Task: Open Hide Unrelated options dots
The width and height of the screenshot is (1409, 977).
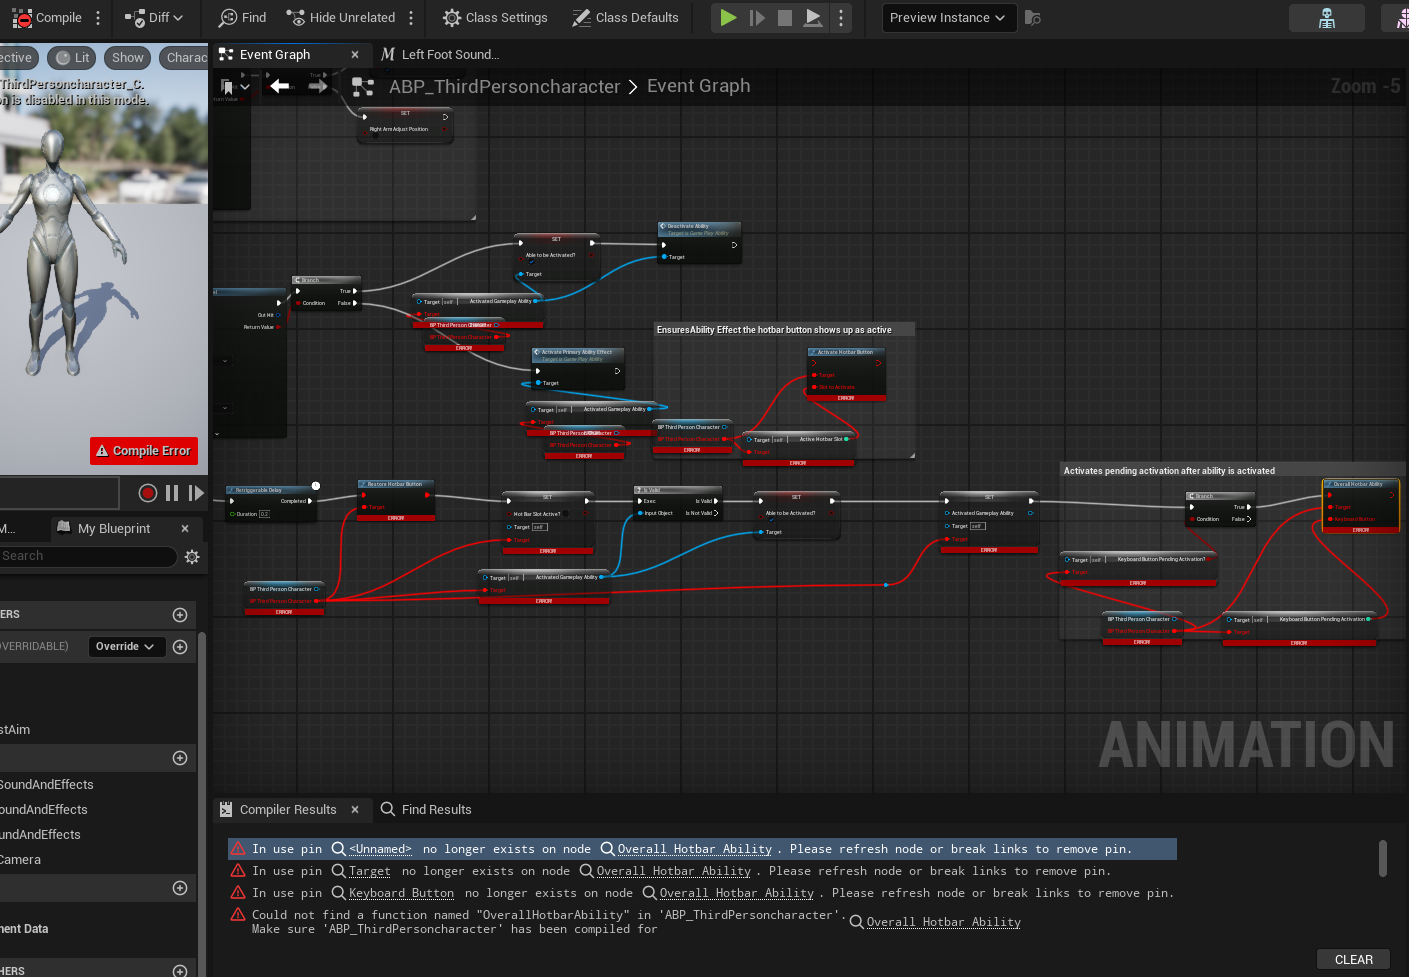Action: click(x=411, y=18)
